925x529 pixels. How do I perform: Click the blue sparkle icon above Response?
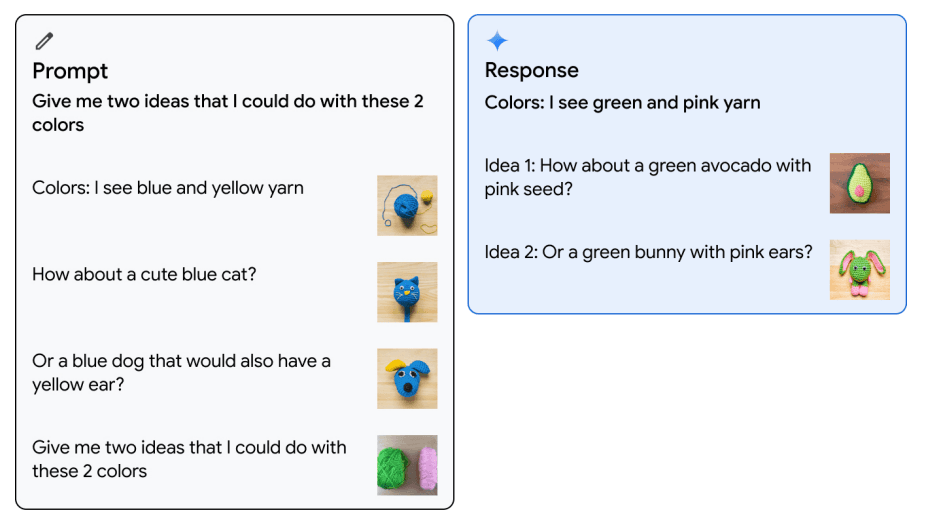(497, 41)
